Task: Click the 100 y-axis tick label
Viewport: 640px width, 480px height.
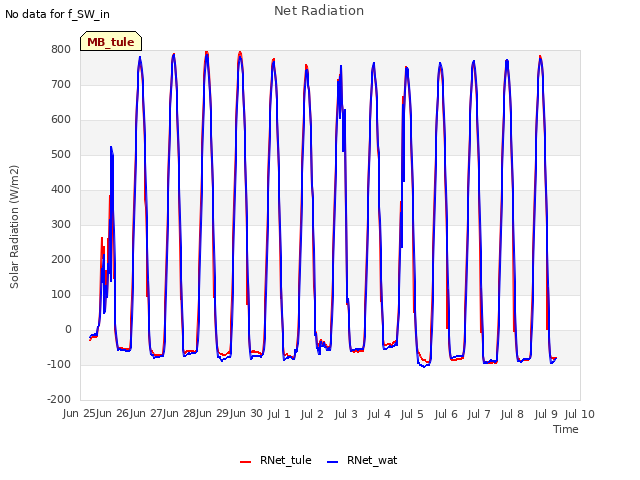Action: click(x=61, y=295)
